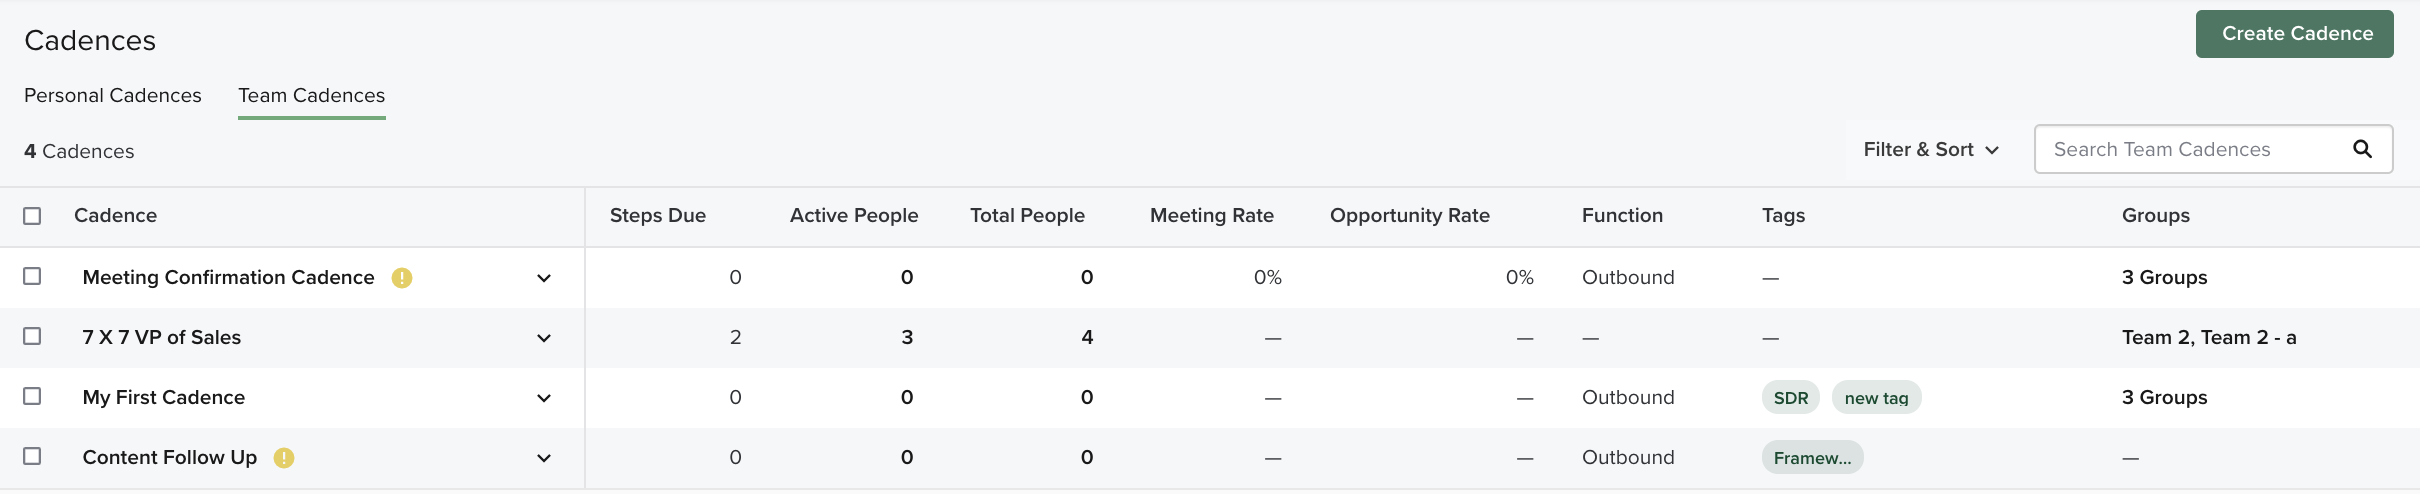Screen dimensions: 2420x494
Task: Click warning icon beside Meeting Confirmation Cadence
Action: (402, 278)
